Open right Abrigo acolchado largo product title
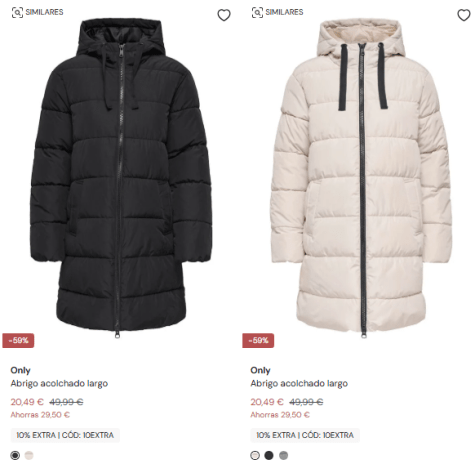 pos(299,383)
